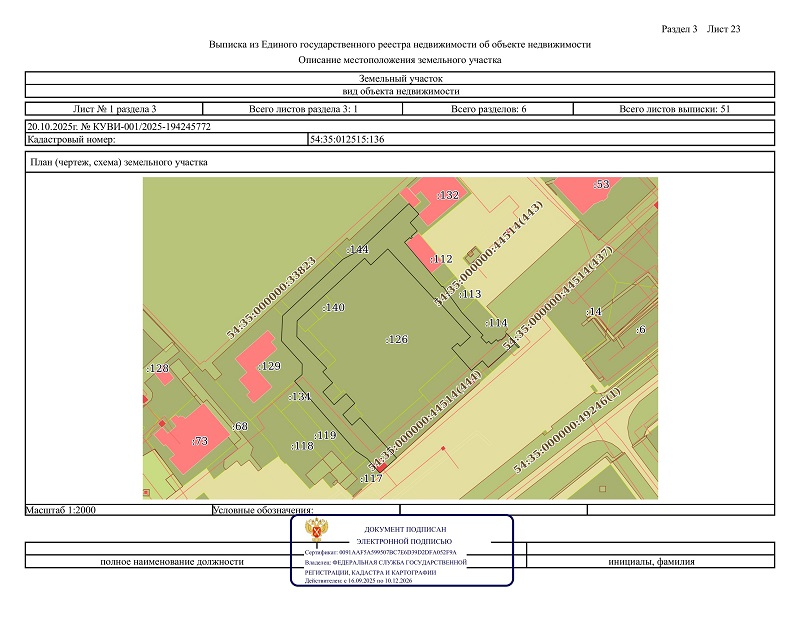Click parcel label :126 on the map
The height and width of the screenshot is (618, 800).
[x=397, y=340]
